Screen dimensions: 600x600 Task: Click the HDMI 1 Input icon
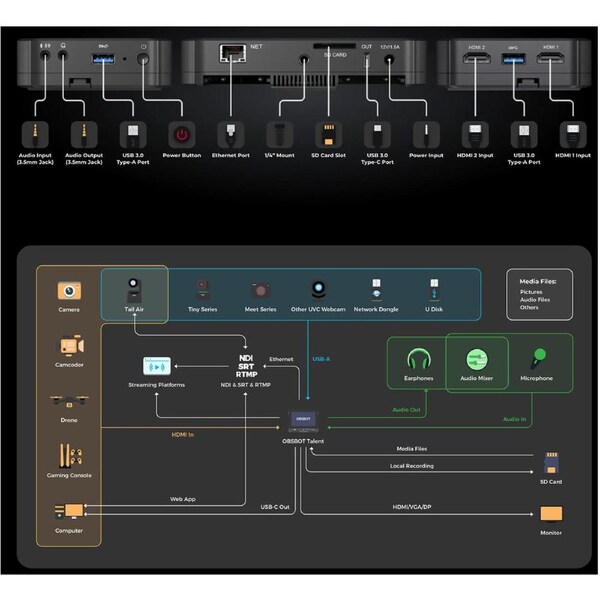click(573, 135)
